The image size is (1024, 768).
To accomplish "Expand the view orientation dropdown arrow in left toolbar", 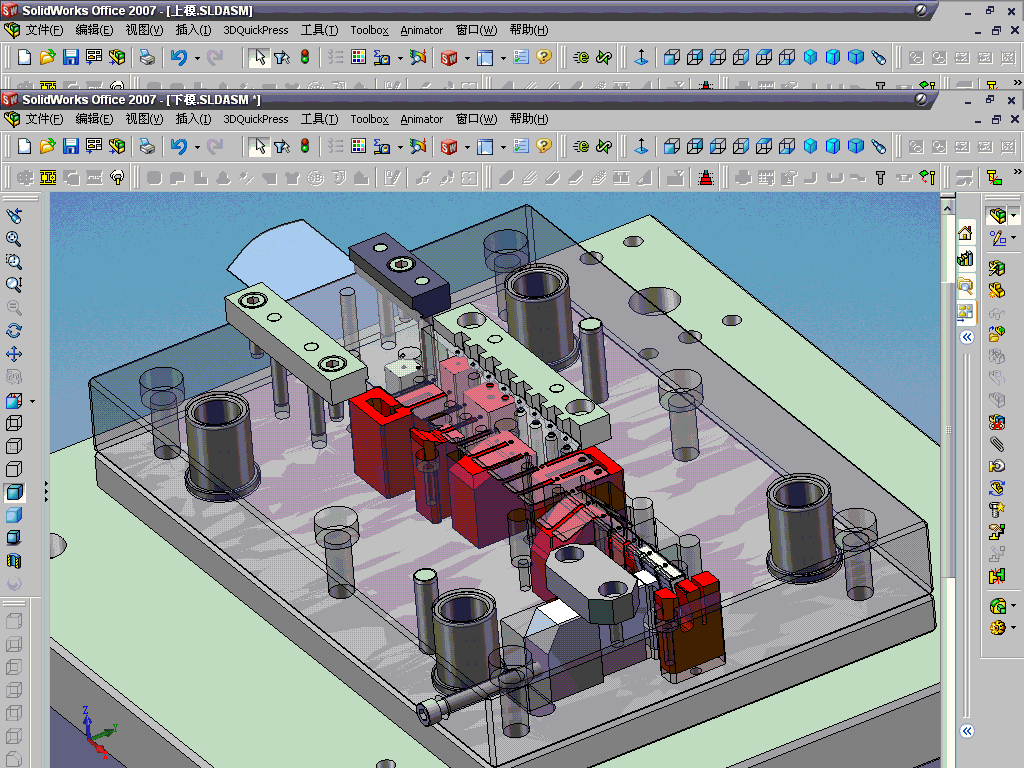I will point(33,402).
